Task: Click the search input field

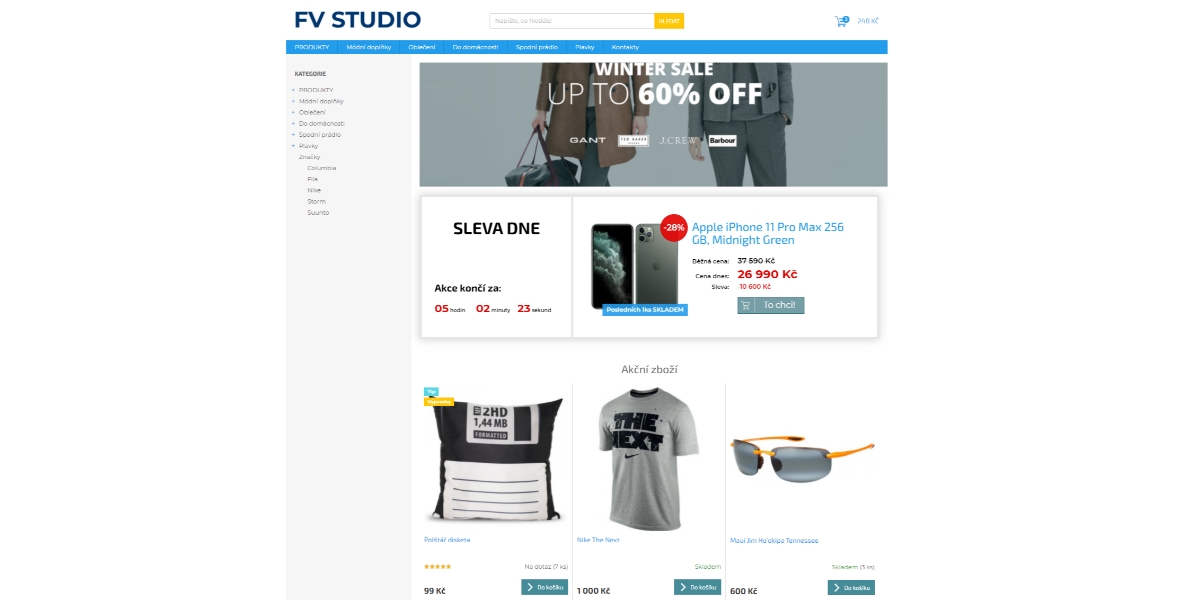Action: (572, 21)
